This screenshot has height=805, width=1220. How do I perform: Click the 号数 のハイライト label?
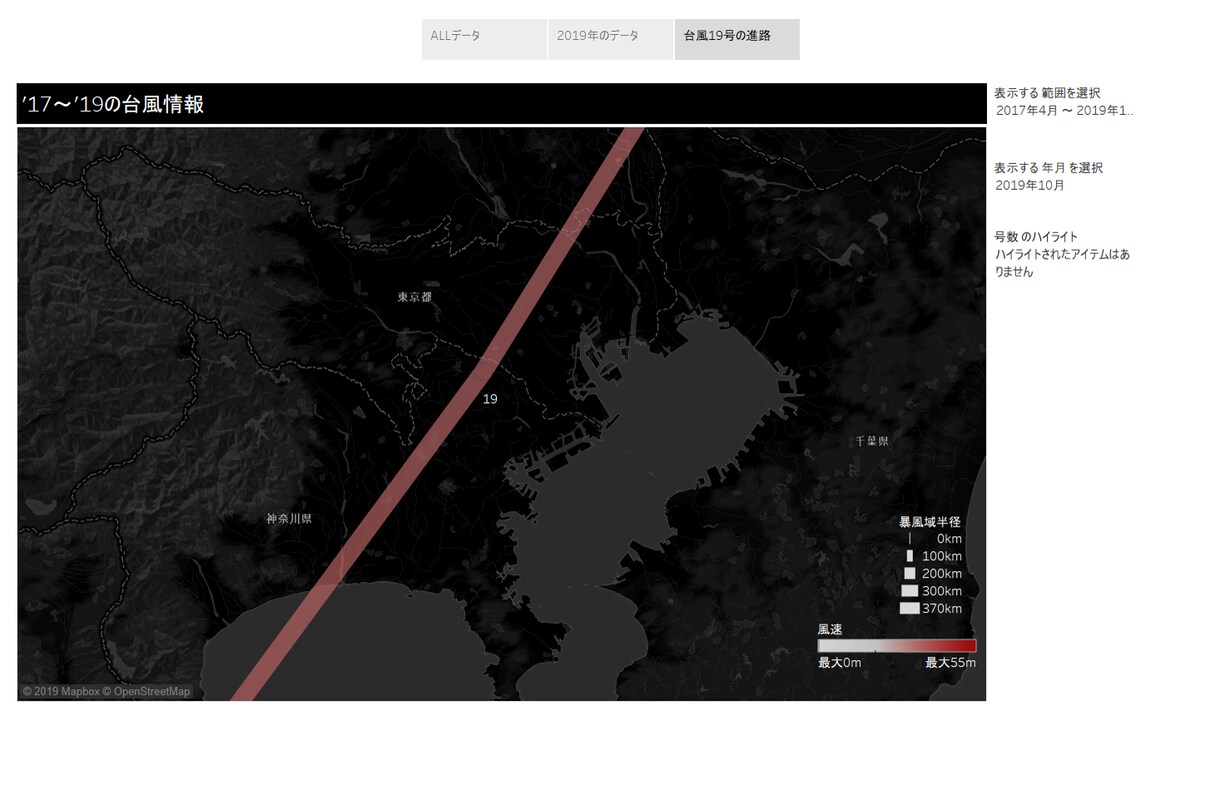tap(1036, 237)
